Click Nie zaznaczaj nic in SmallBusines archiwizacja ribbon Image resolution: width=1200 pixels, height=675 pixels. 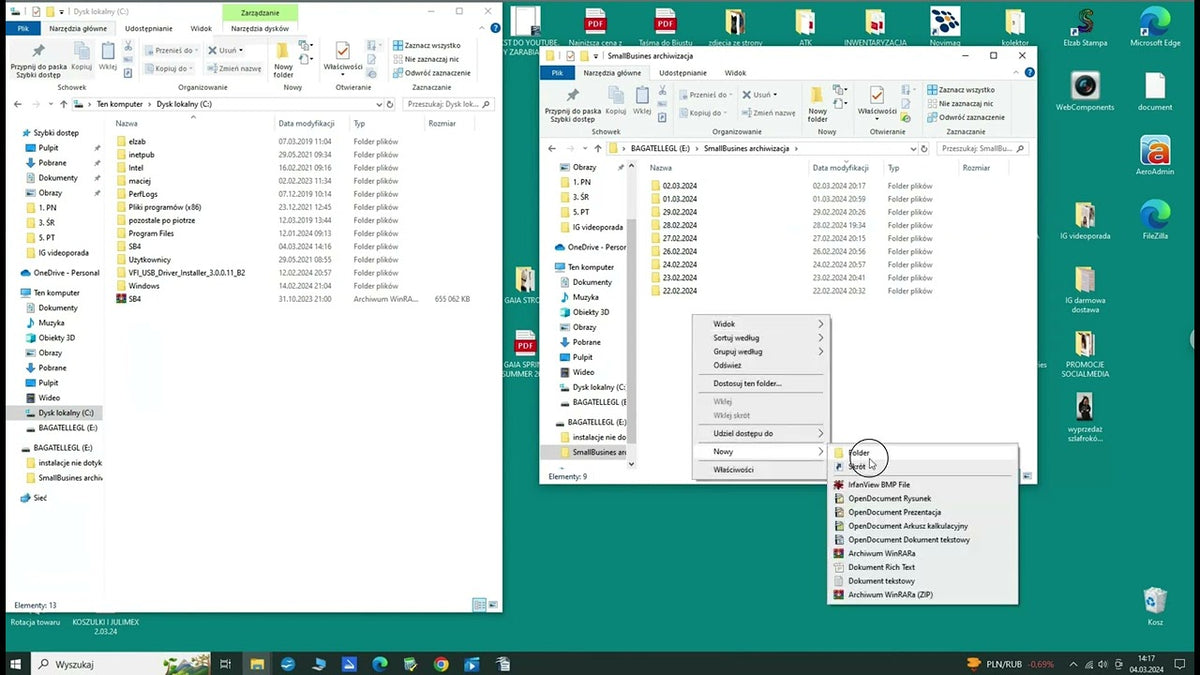pyautogui.click(x=960, y=103)
